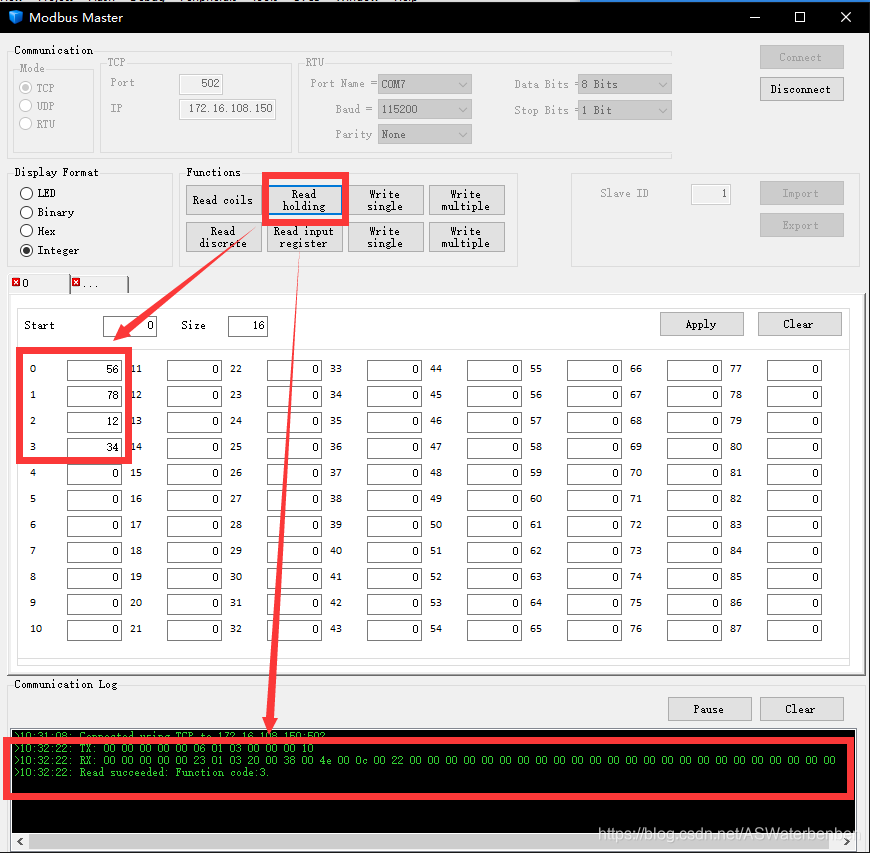Image resolution: width=870 pixels, height=853 pixels.
Task: Click register 11 value field
Action: click(x=194, y=370)
